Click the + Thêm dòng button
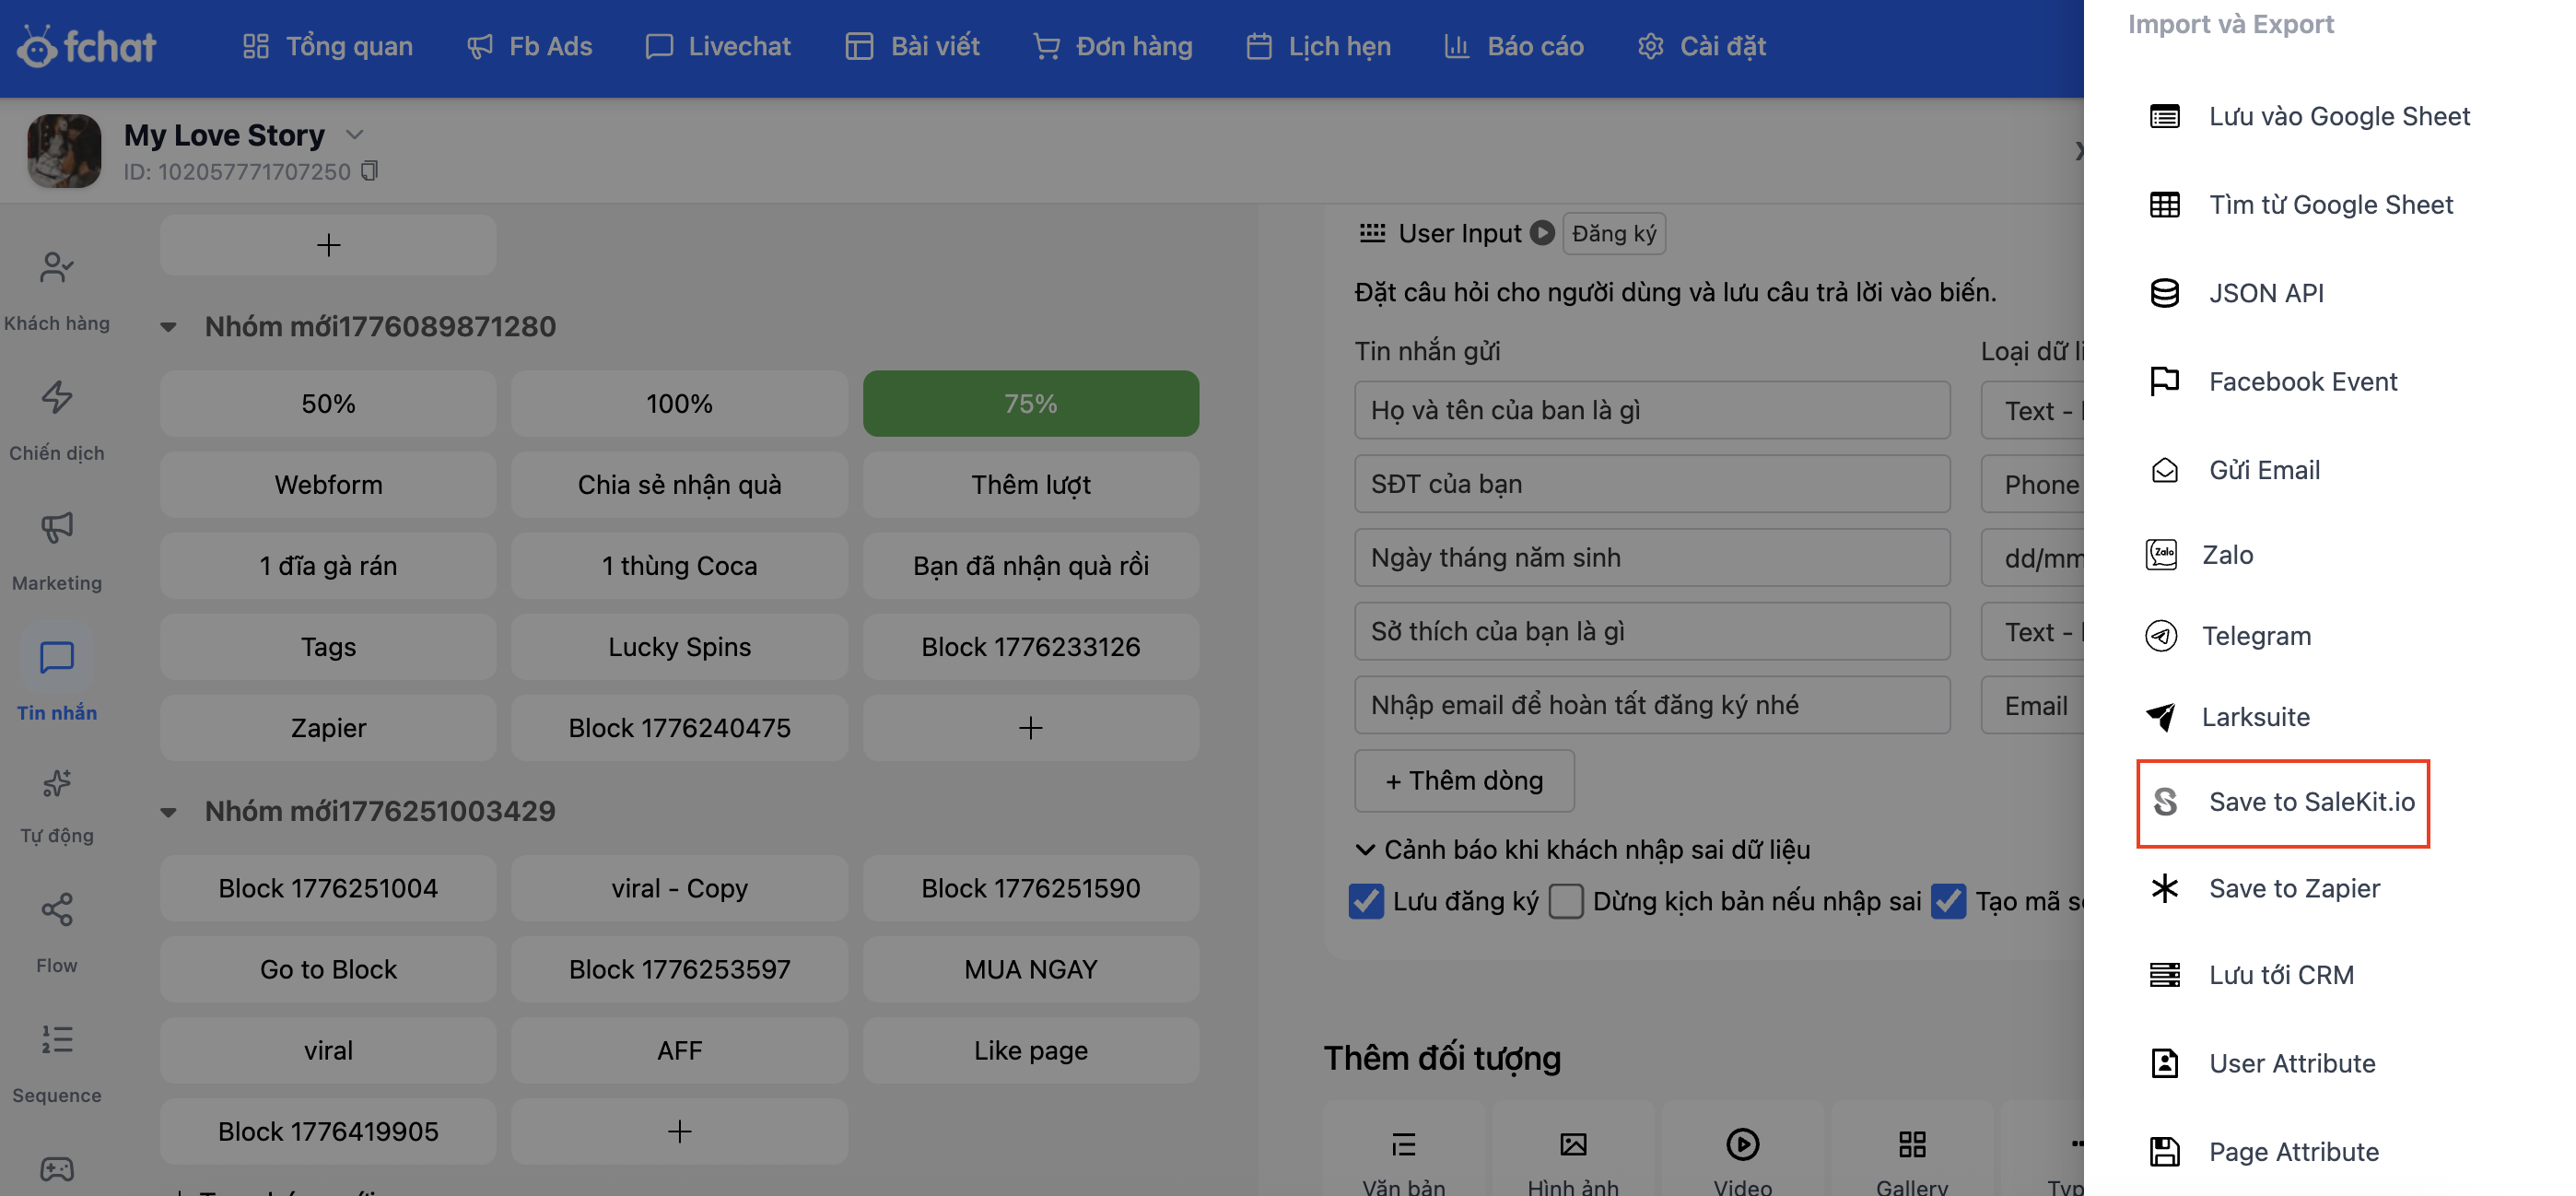The image size is (2576, 1196). tap(1464, 780)
